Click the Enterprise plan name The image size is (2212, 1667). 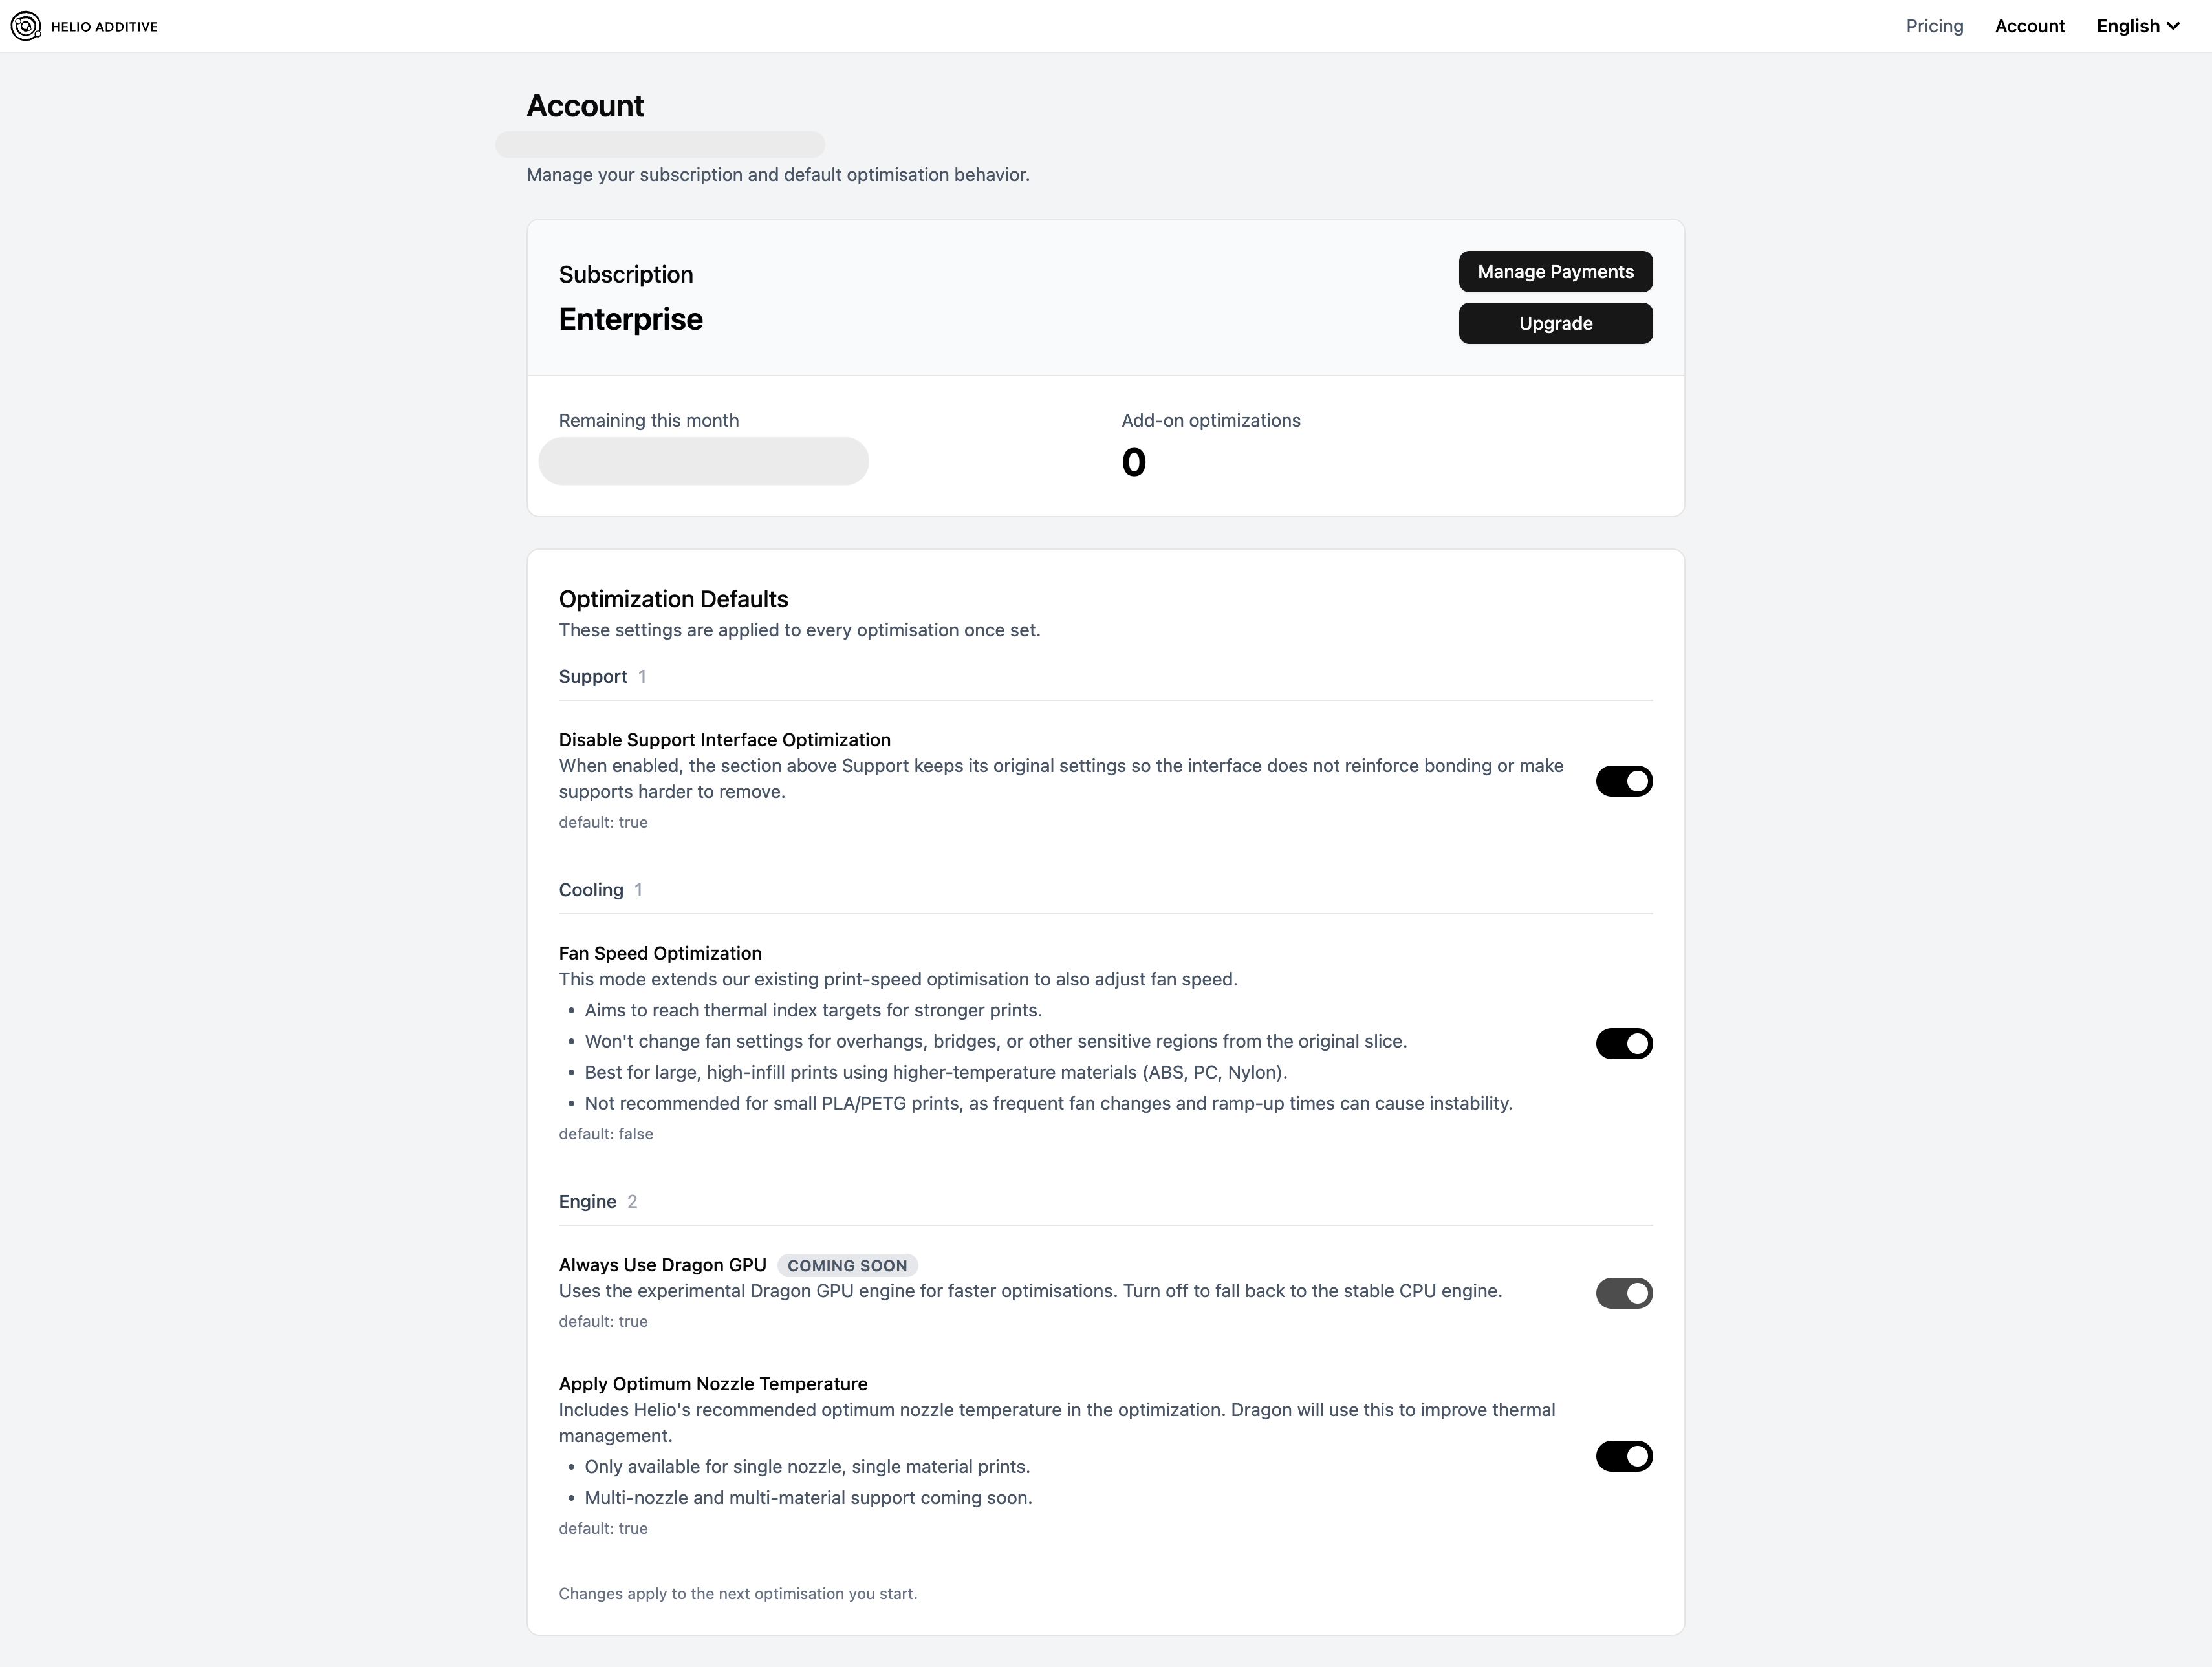pyautogui.click(x=631, y=319)
